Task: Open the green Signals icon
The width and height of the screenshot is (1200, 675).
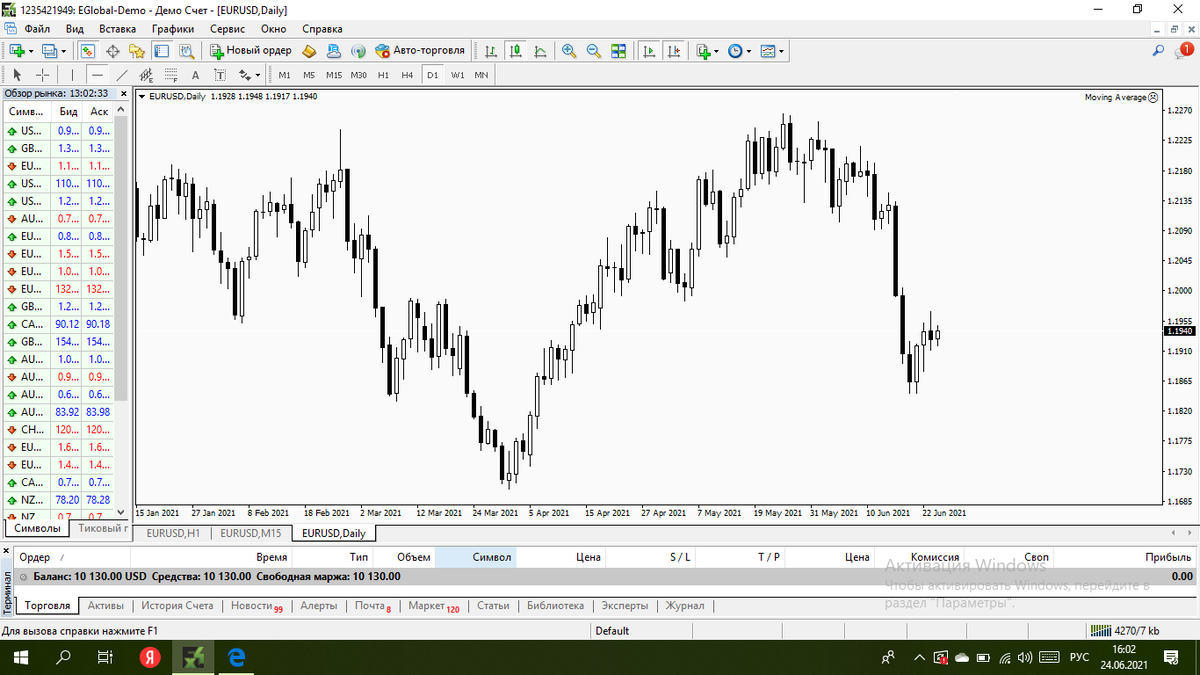Action: coord(358,50)
